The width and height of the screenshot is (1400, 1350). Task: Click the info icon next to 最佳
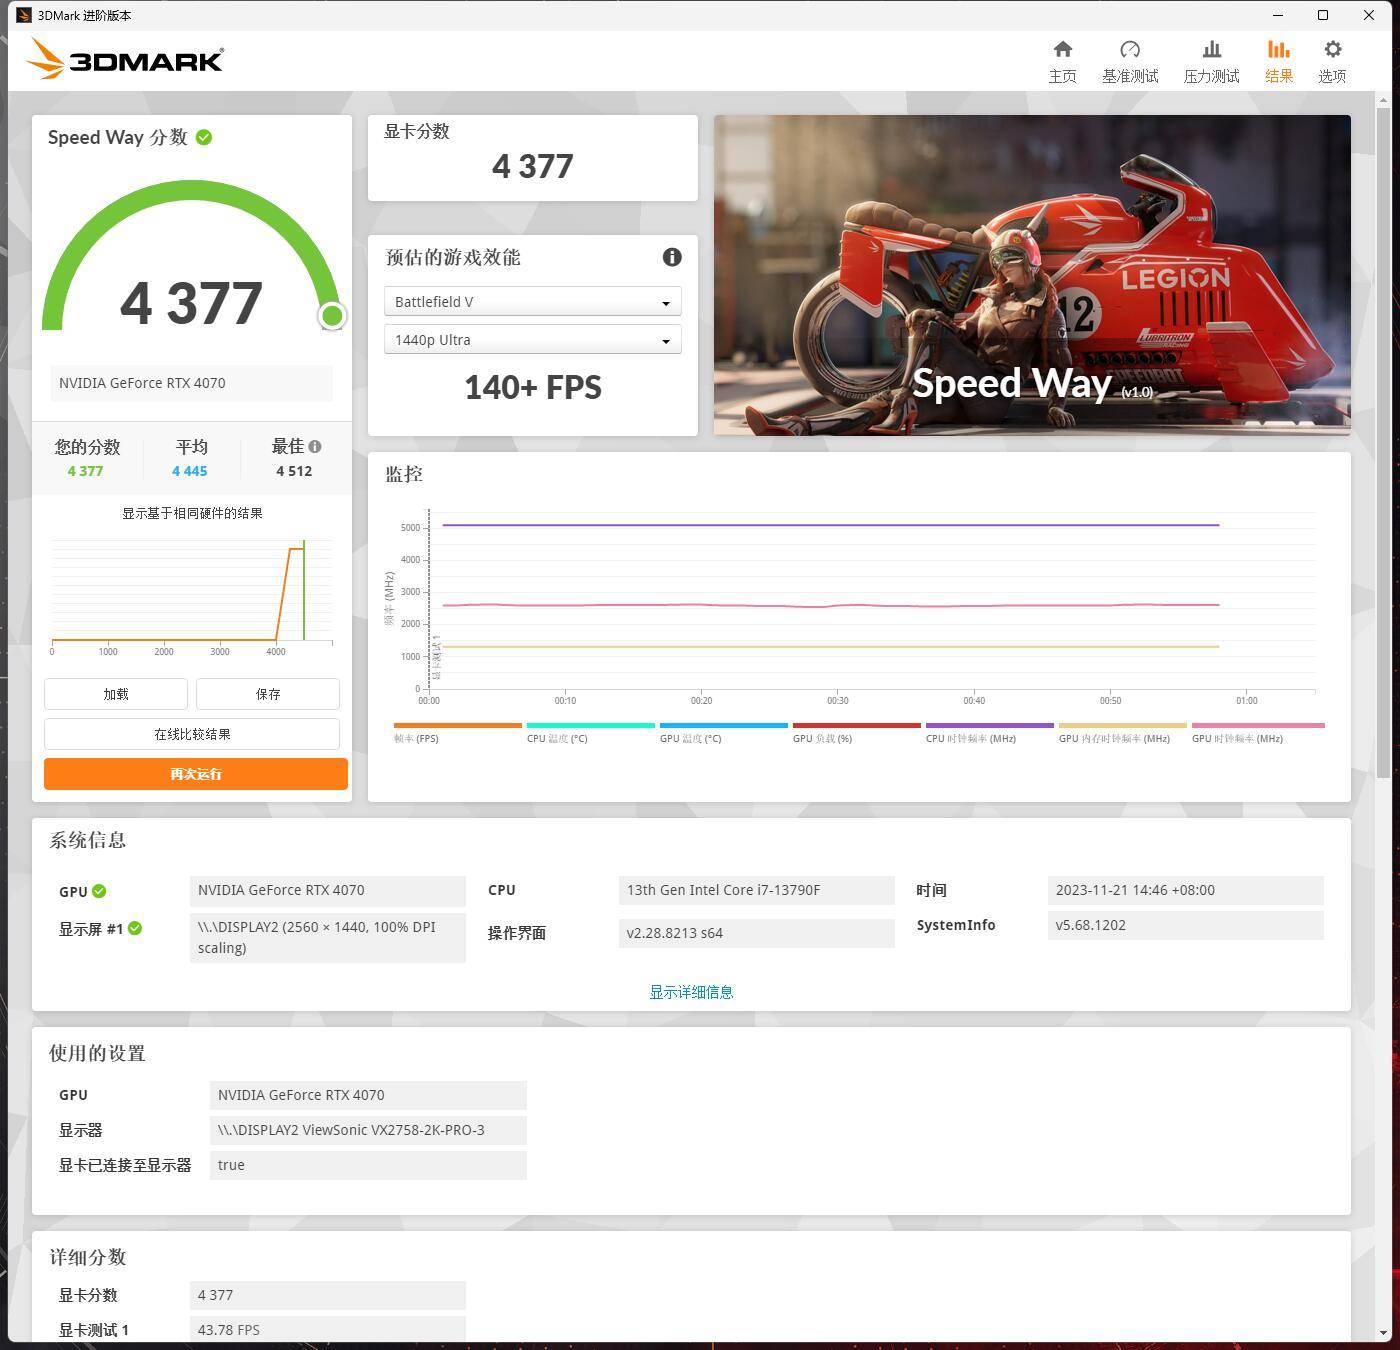[x=315, y=445]
